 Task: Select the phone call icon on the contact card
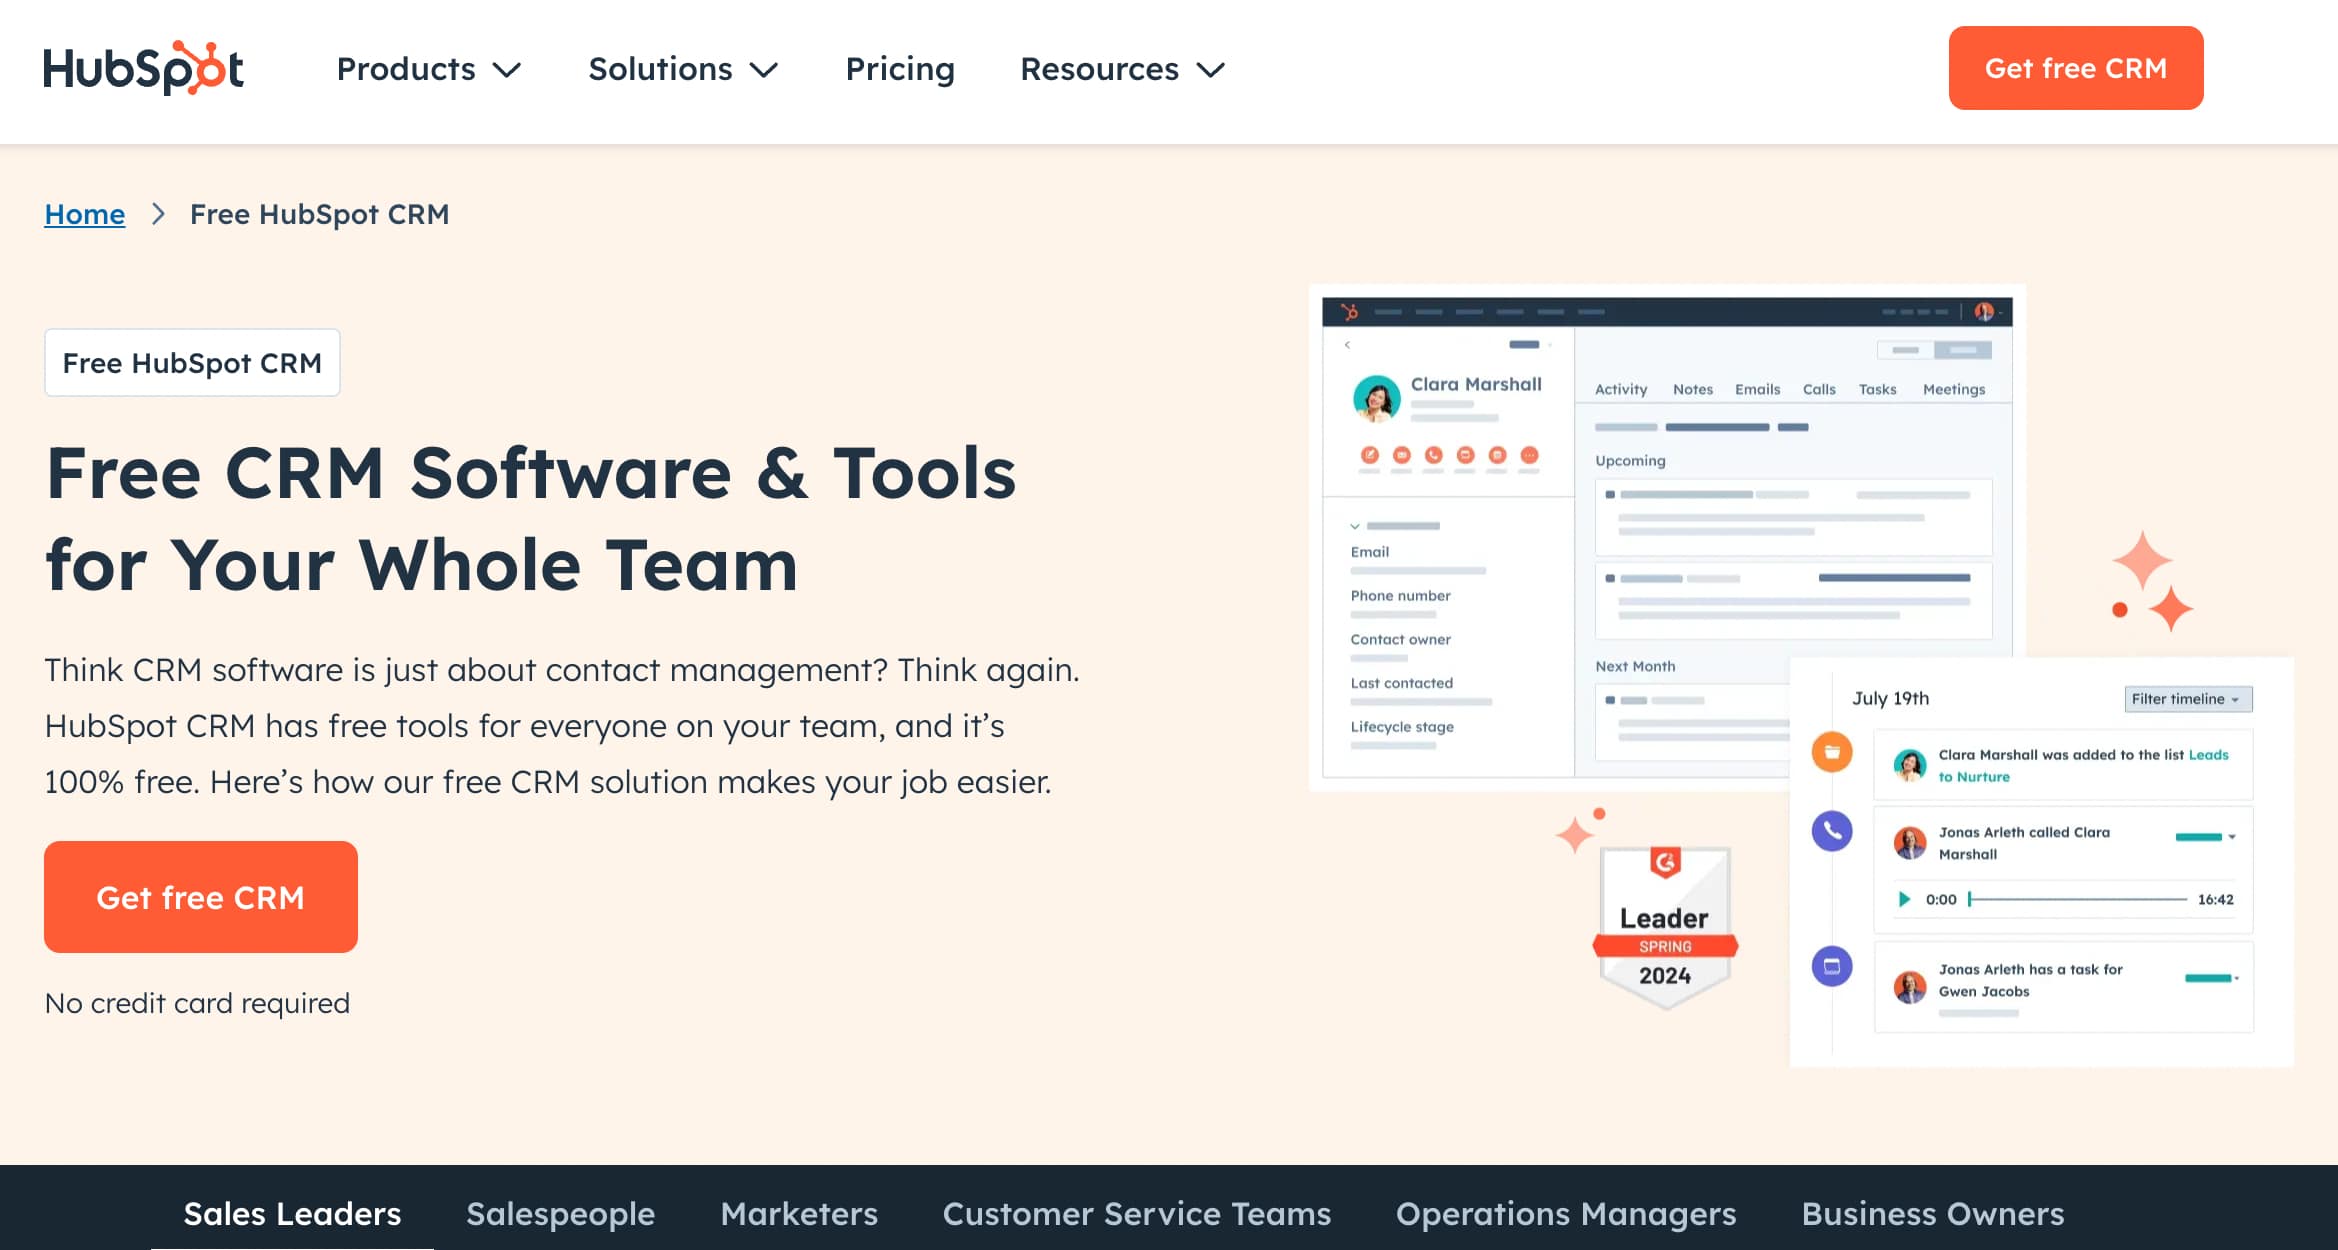coord(1432,455)
